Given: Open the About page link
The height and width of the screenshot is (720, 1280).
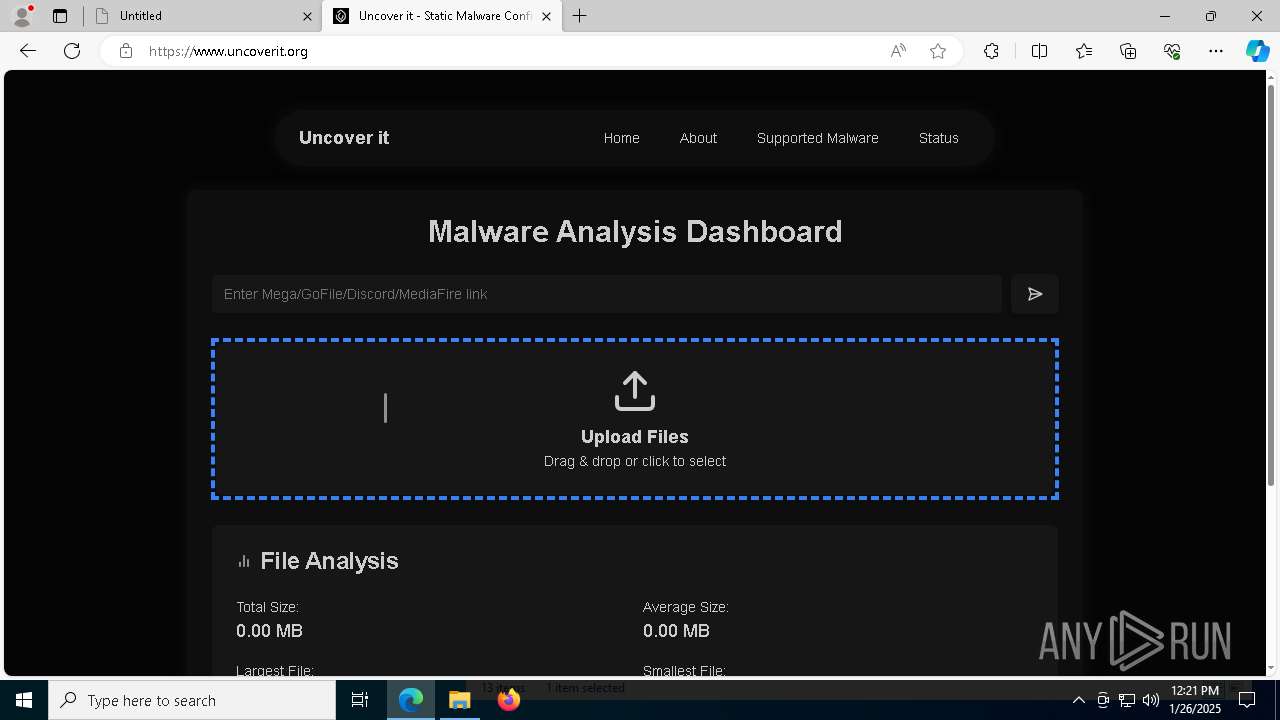Looking at the screenshot, I should tap(698, 138).
